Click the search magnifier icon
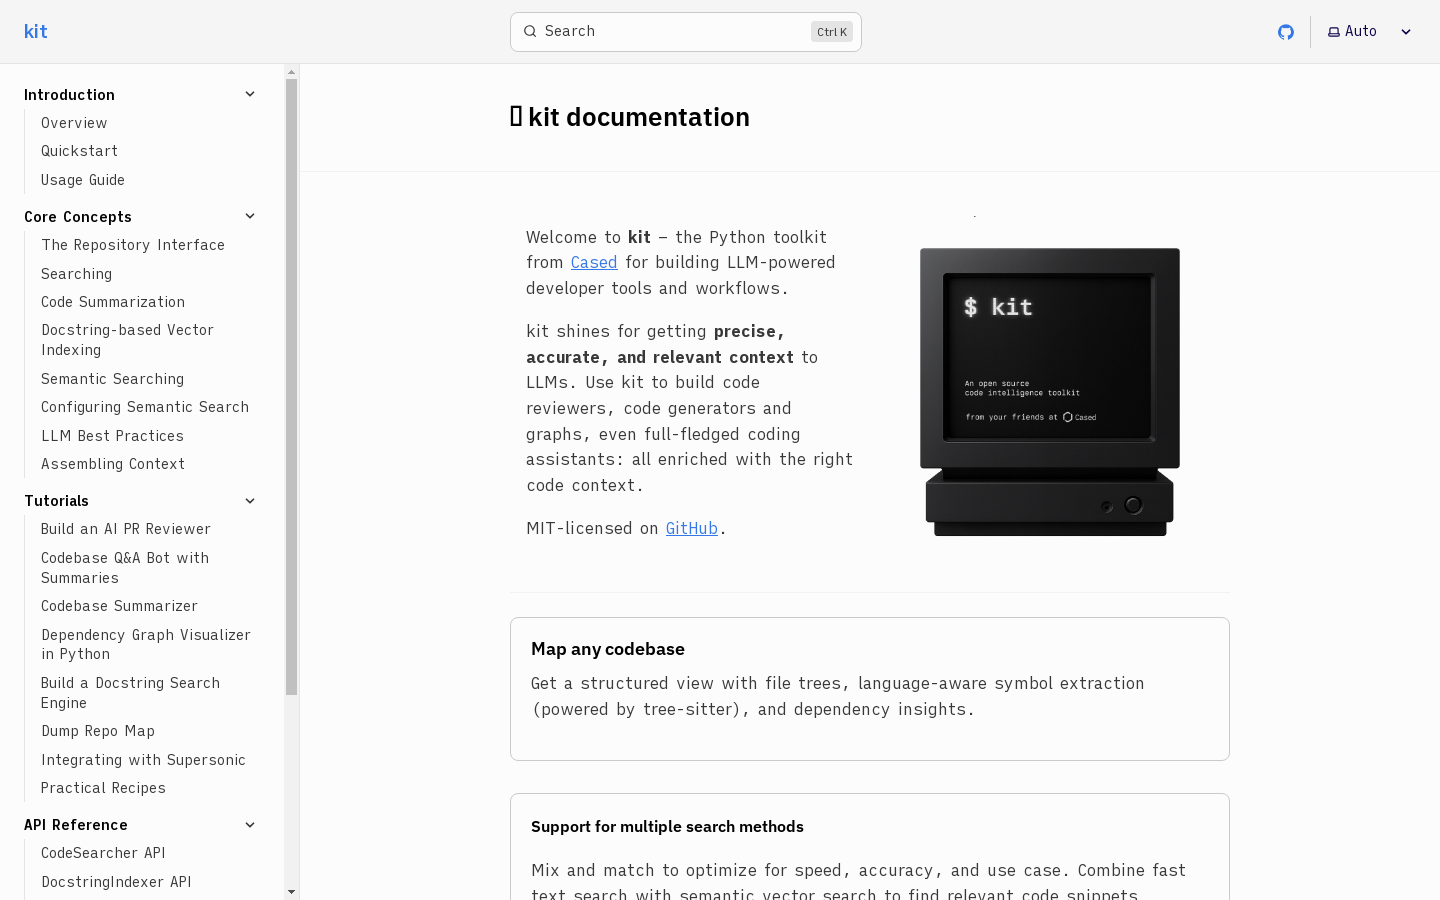 pyautogui.click(x=530, y=32)
